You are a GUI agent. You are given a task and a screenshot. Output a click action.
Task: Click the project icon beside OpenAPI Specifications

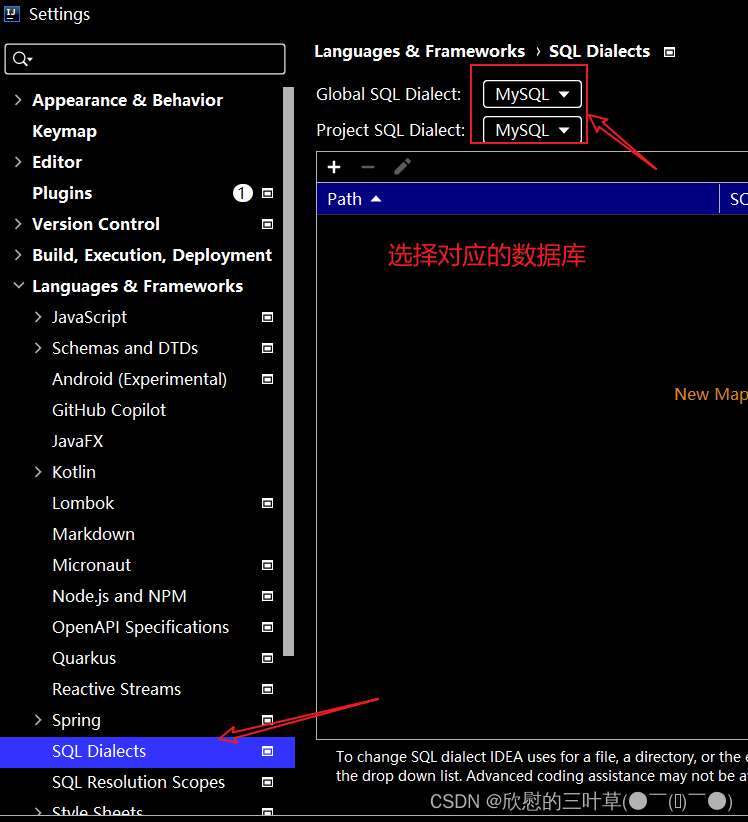pos(267,627)
